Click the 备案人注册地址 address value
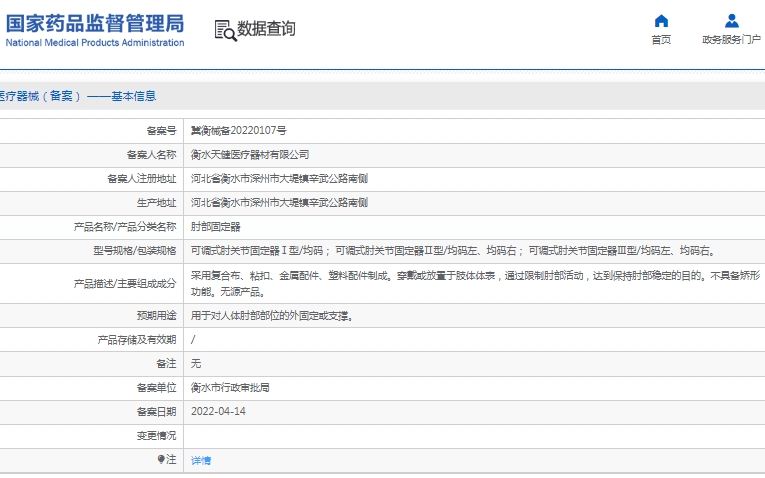Screen dimensions: 765x478 [279, 179]
